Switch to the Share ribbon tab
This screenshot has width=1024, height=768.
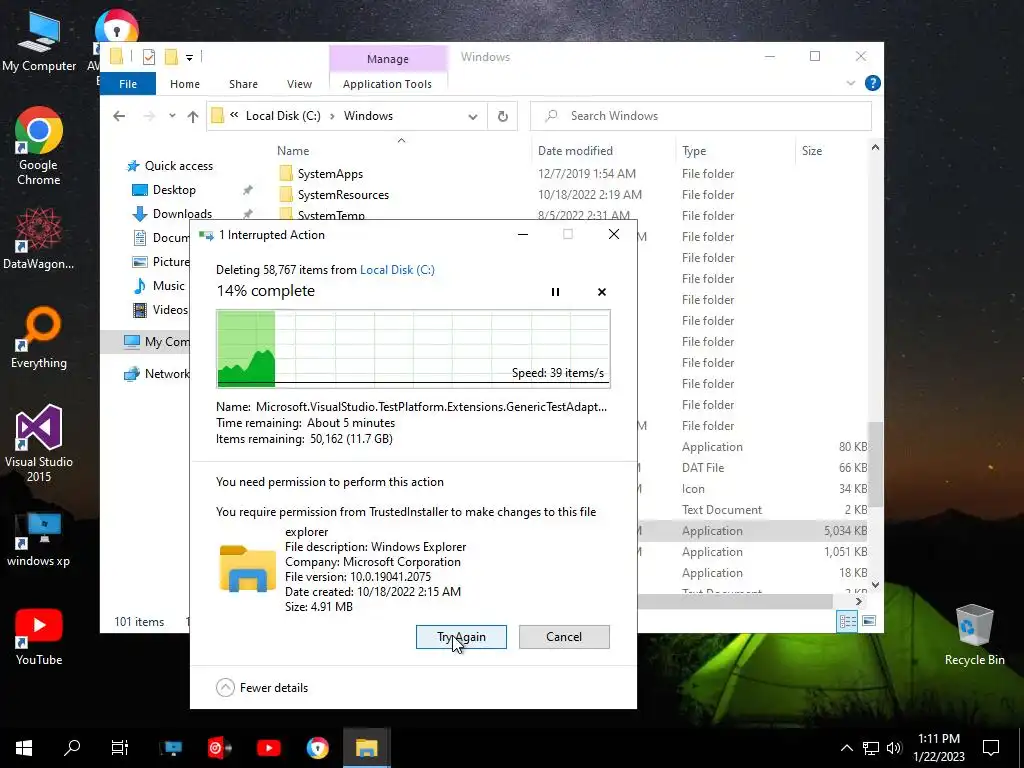click(x=244, y=84)
